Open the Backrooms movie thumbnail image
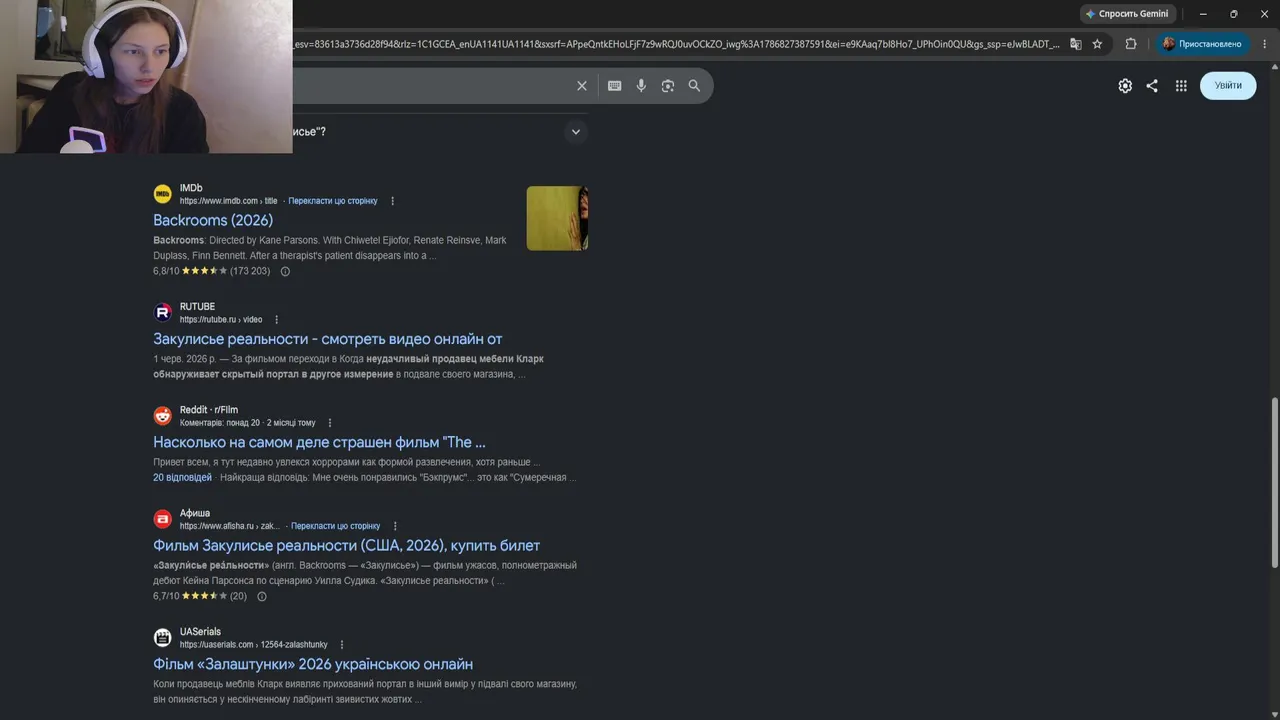The width and height of the screenshot is (1280, 720). pos(557,218)
